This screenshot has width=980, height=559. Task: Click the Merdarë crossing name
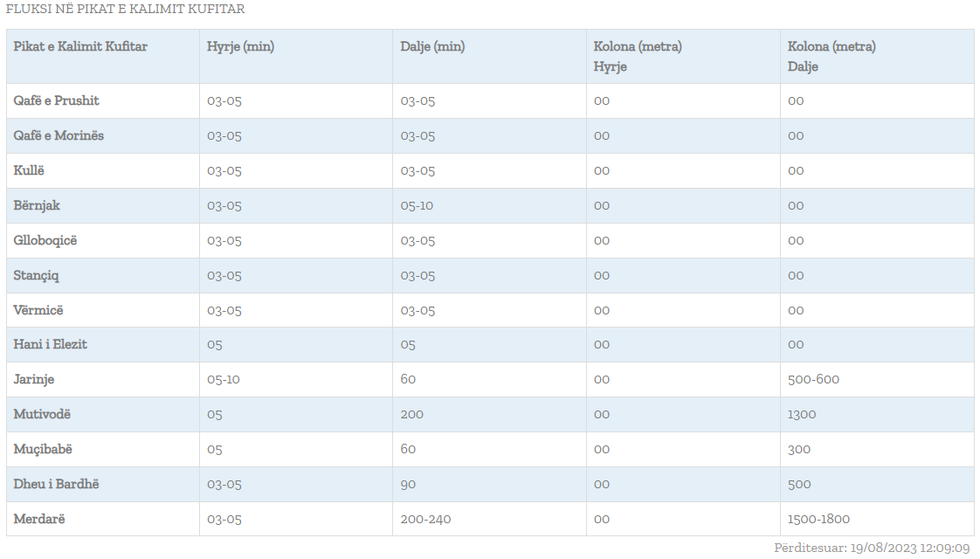[x=39, y=519]
